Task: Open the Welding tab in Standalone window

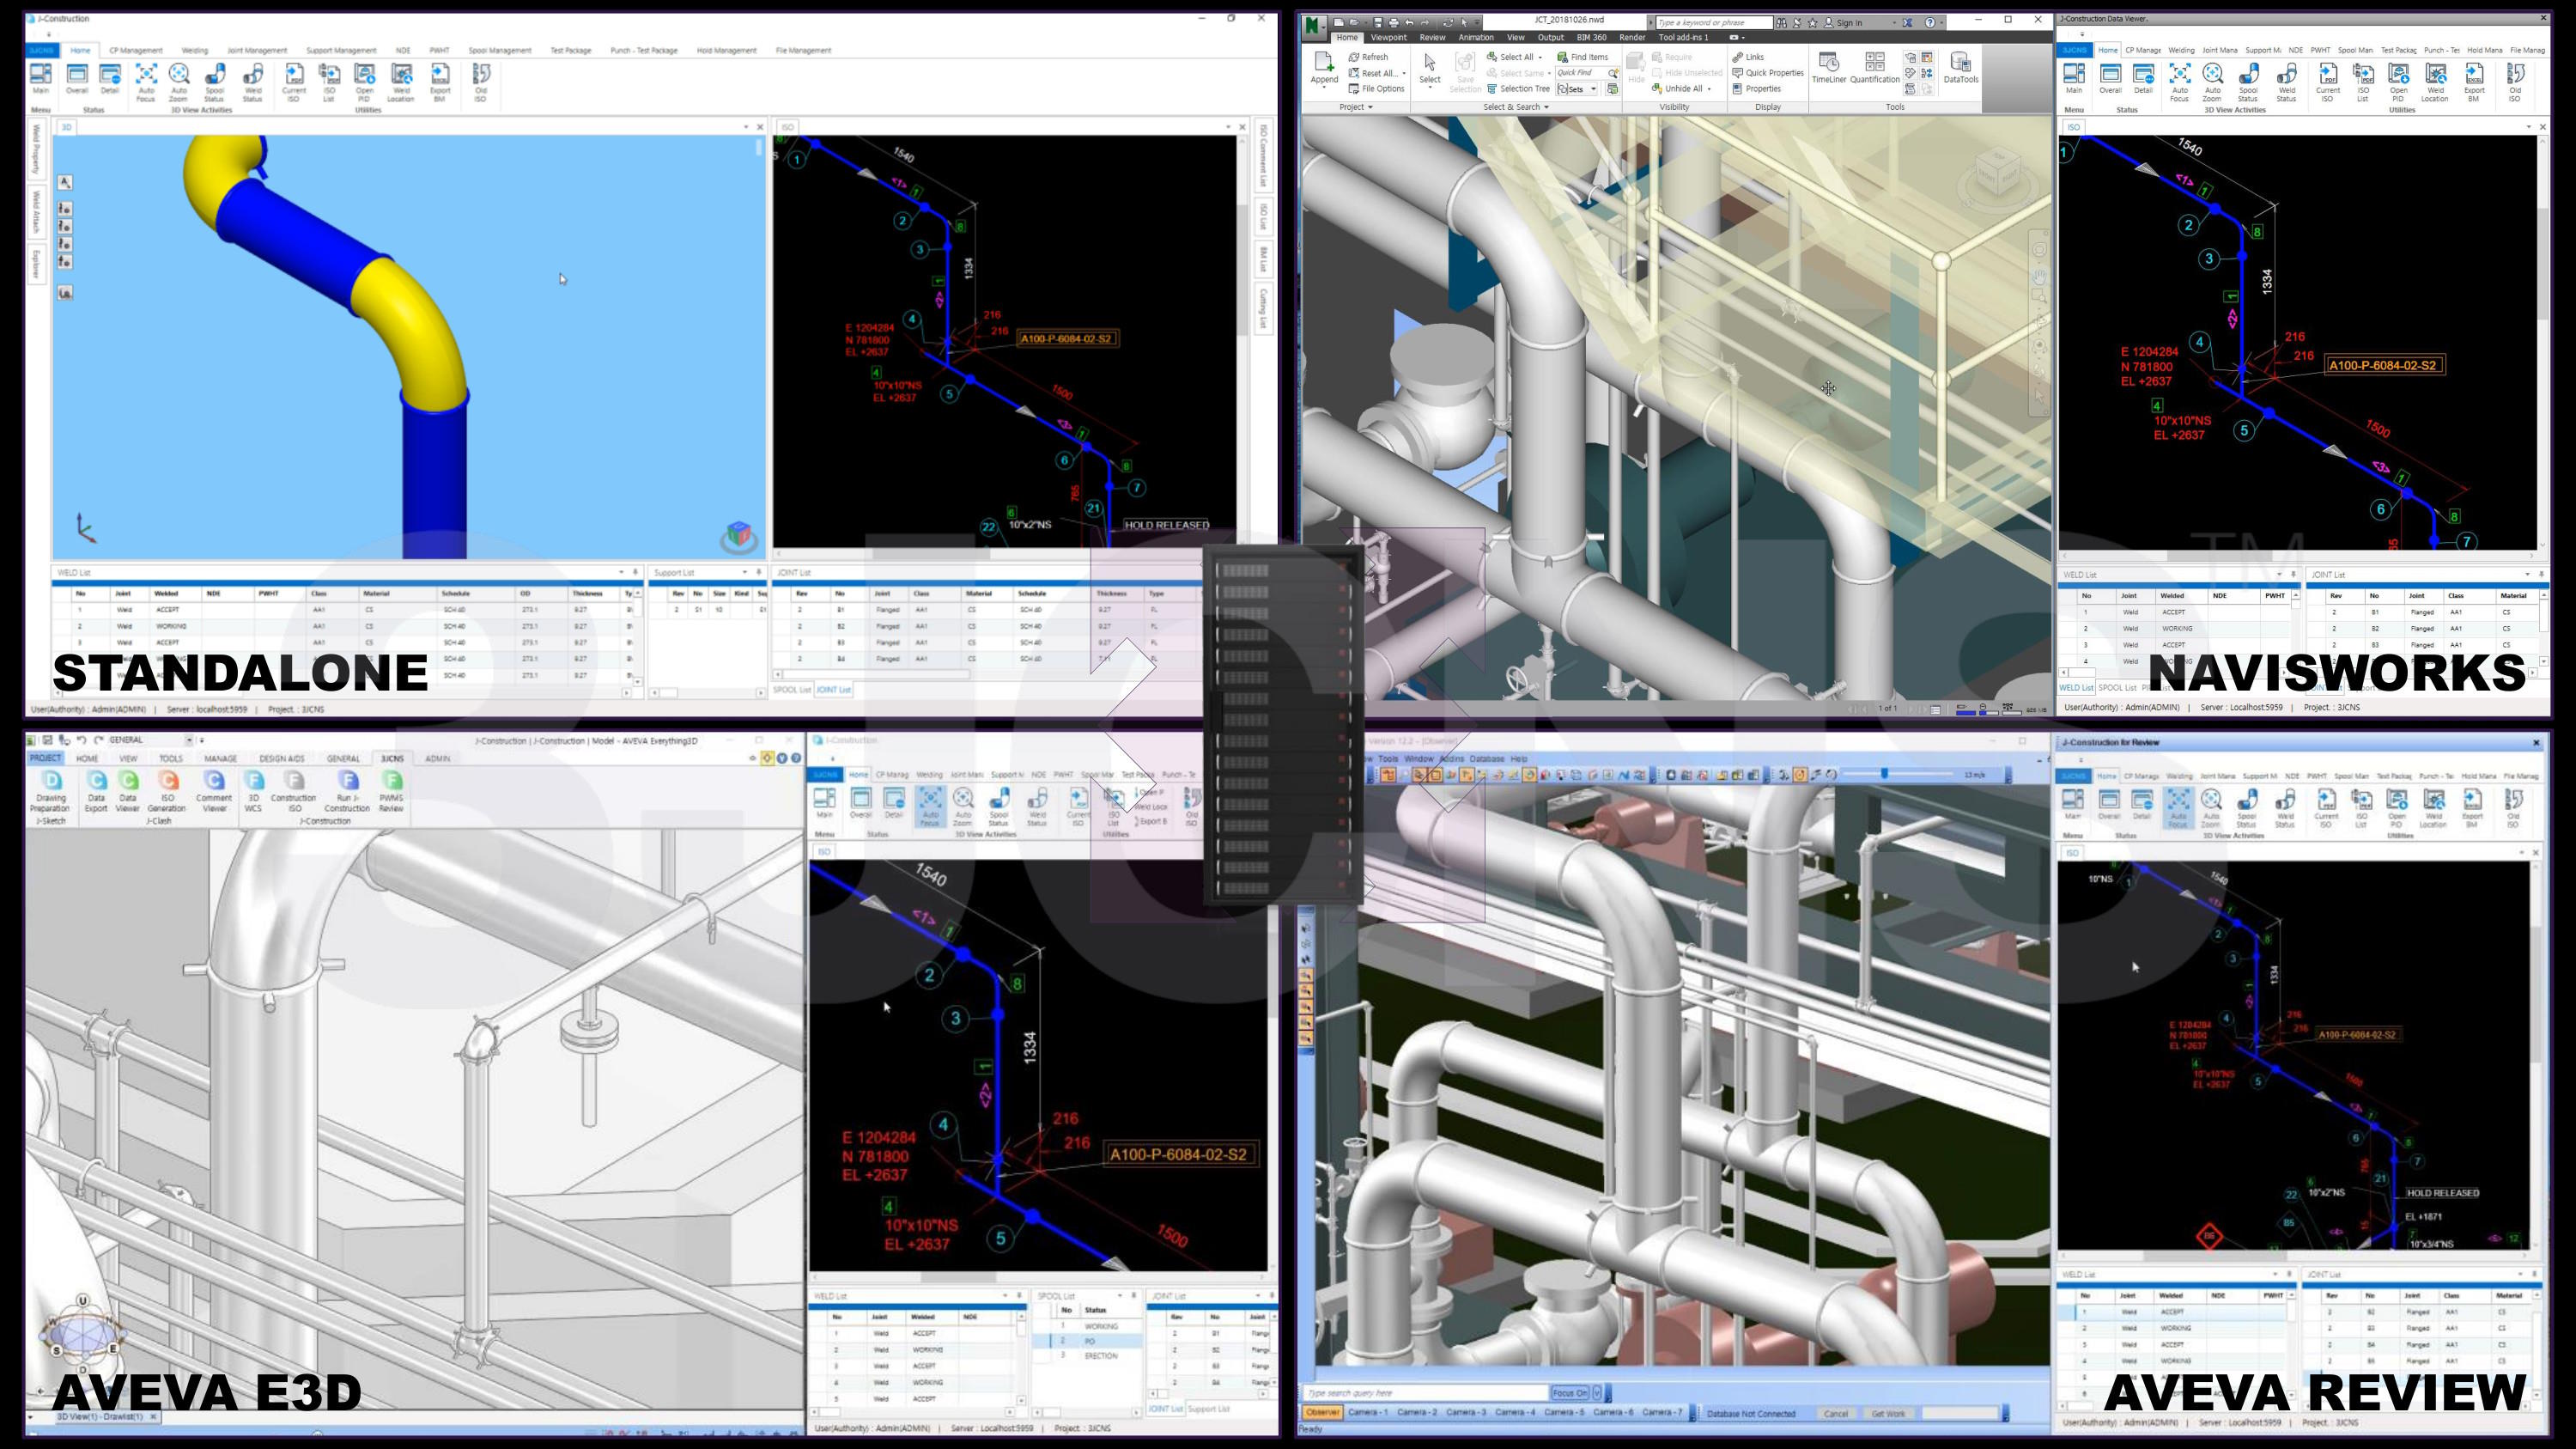Action: [x=195, y=50]
